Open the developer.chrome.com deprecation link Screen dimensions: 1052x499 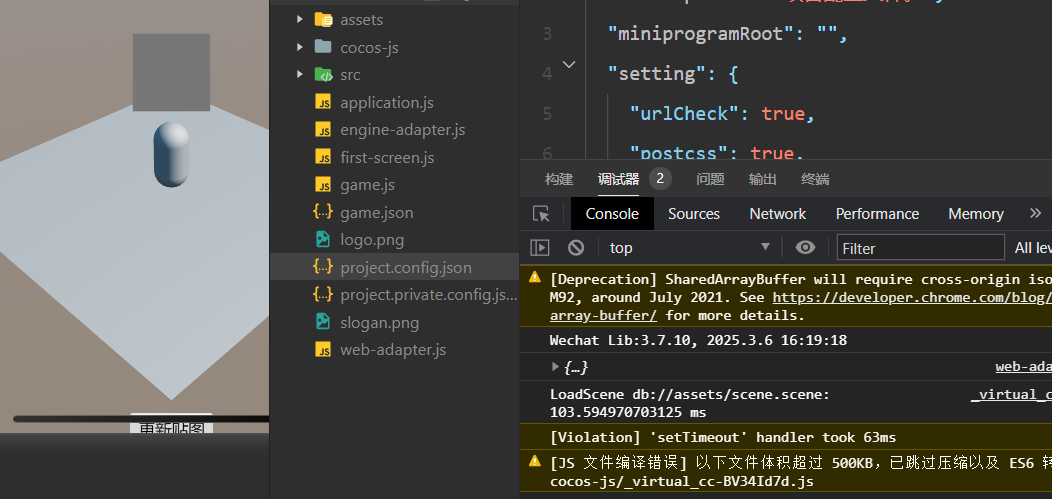point(910,297)
